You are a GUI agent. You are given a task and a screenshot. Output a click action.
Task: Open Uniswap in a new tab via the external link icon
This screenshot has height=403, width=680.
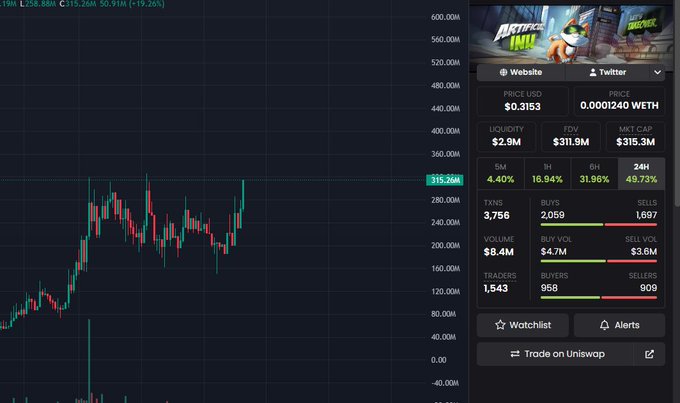[649, 354]
